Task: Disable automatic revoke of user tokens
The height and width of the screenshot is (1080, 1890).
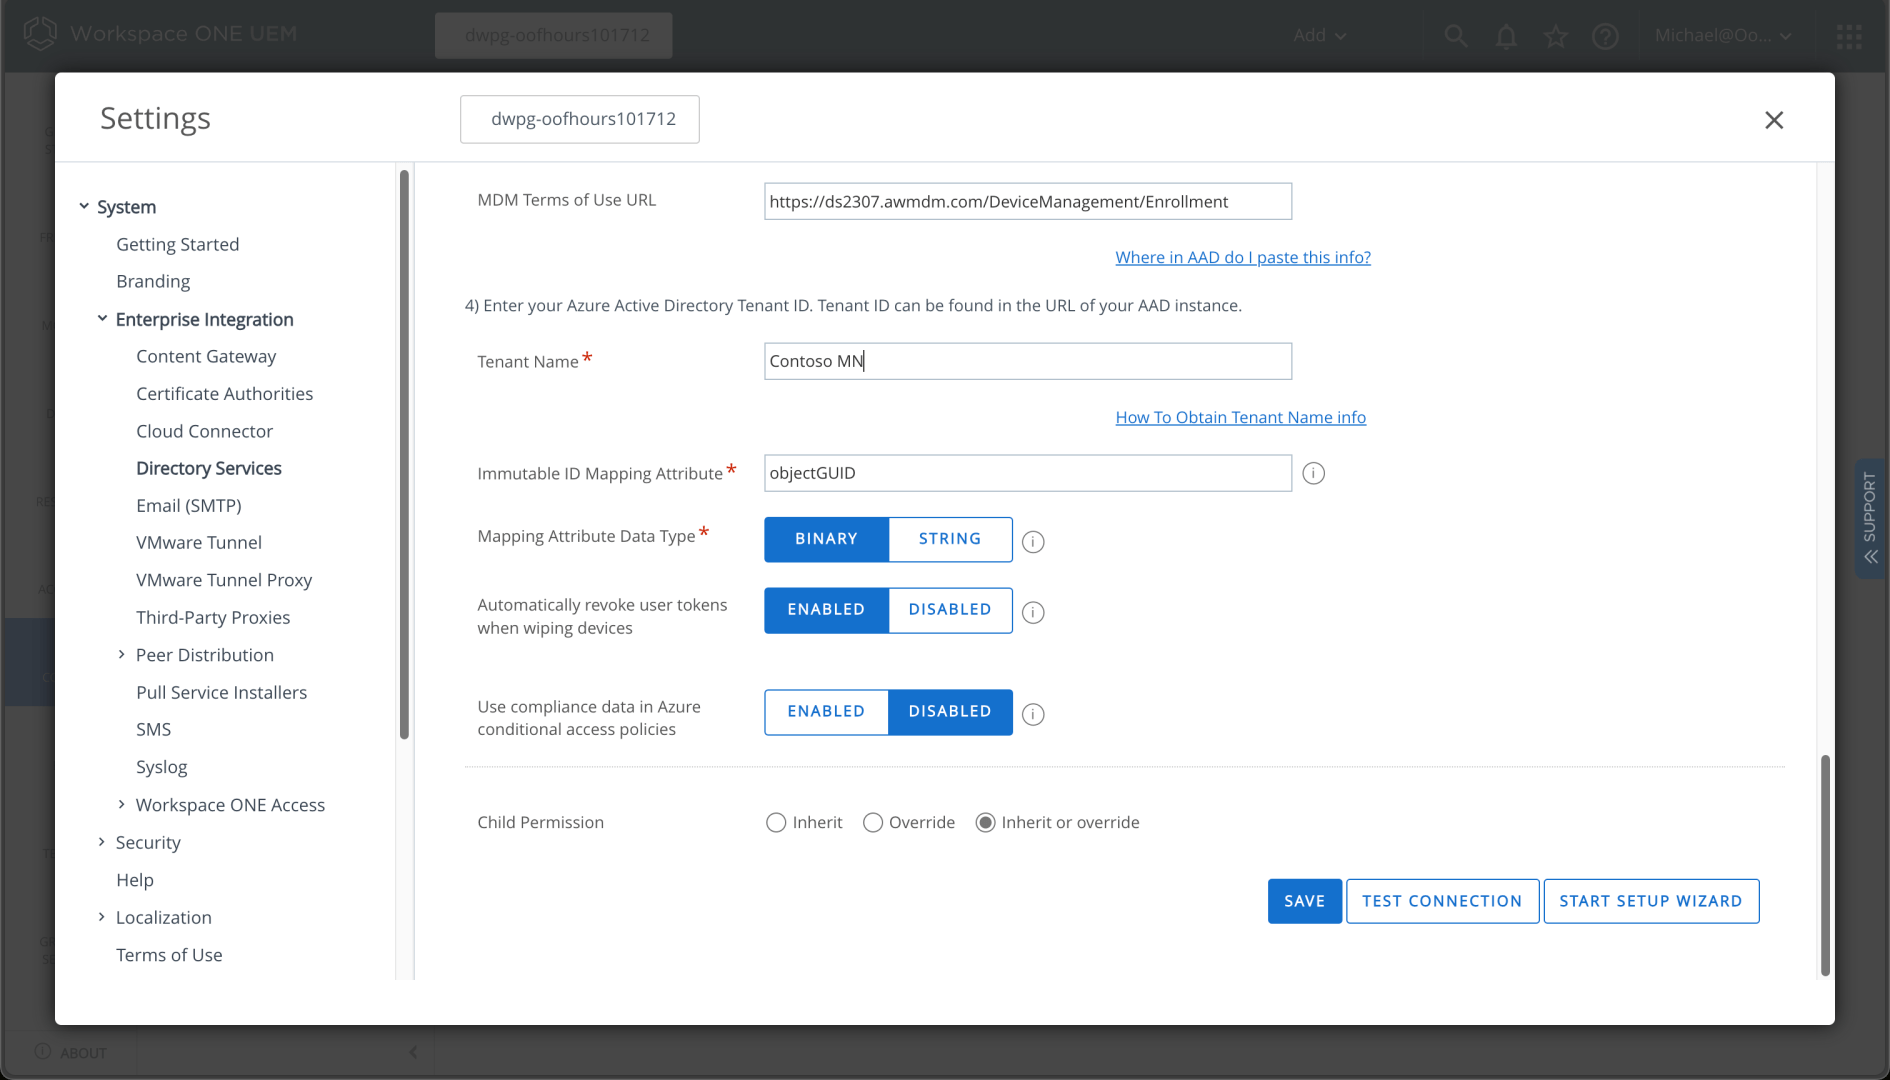Action: coord(949,610)
